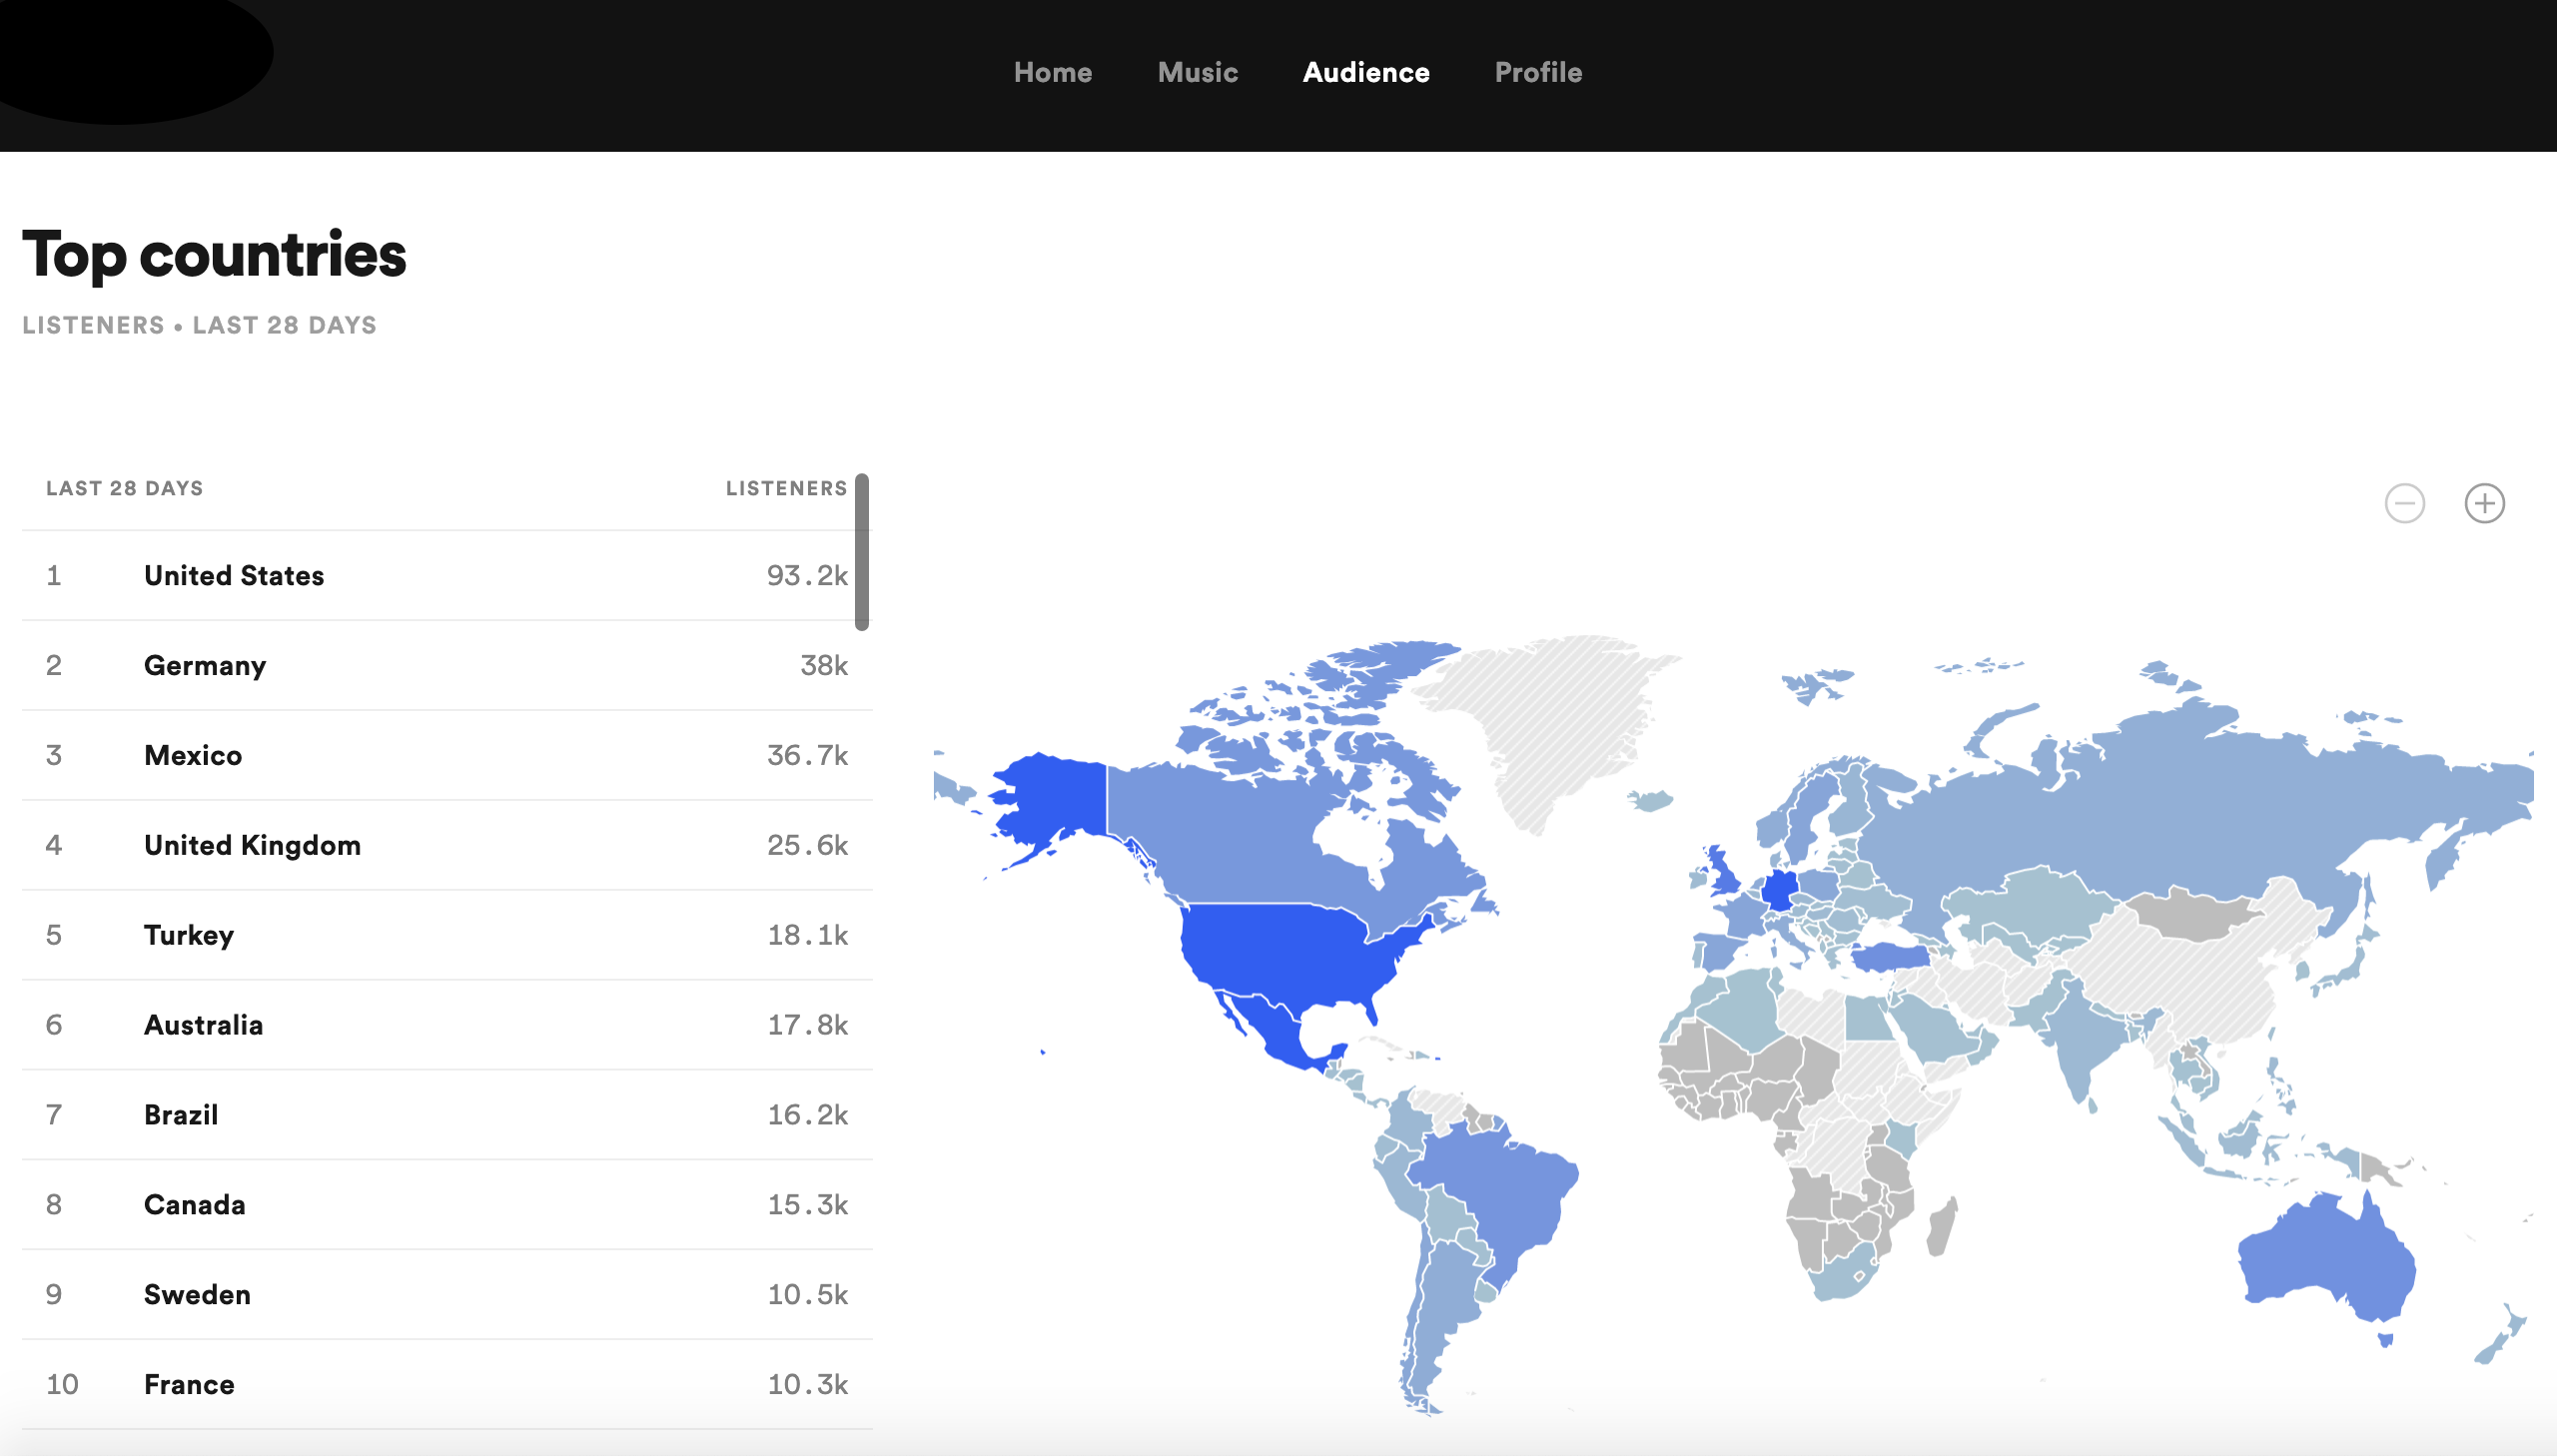Select the United States row
The height and width of the screenshot is (1456, 2557).
coord(234,575)
